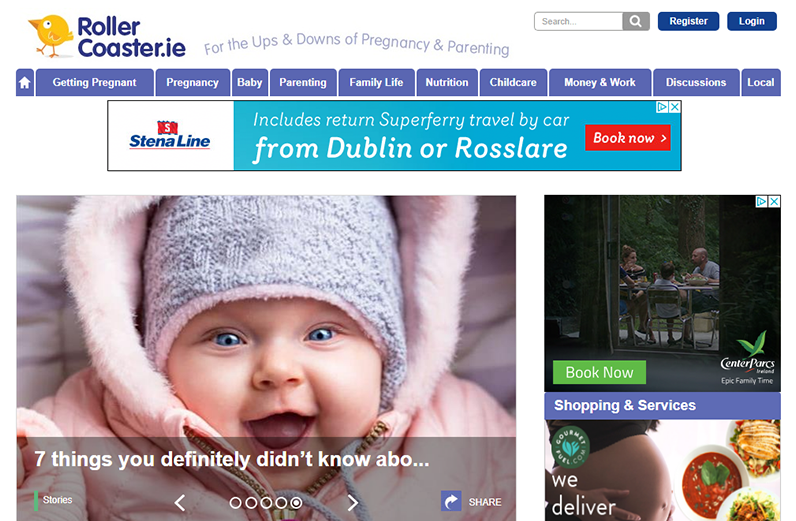
Task: Click the Book Now button on Center Parcs ad
Action: (x=600, y=372)
